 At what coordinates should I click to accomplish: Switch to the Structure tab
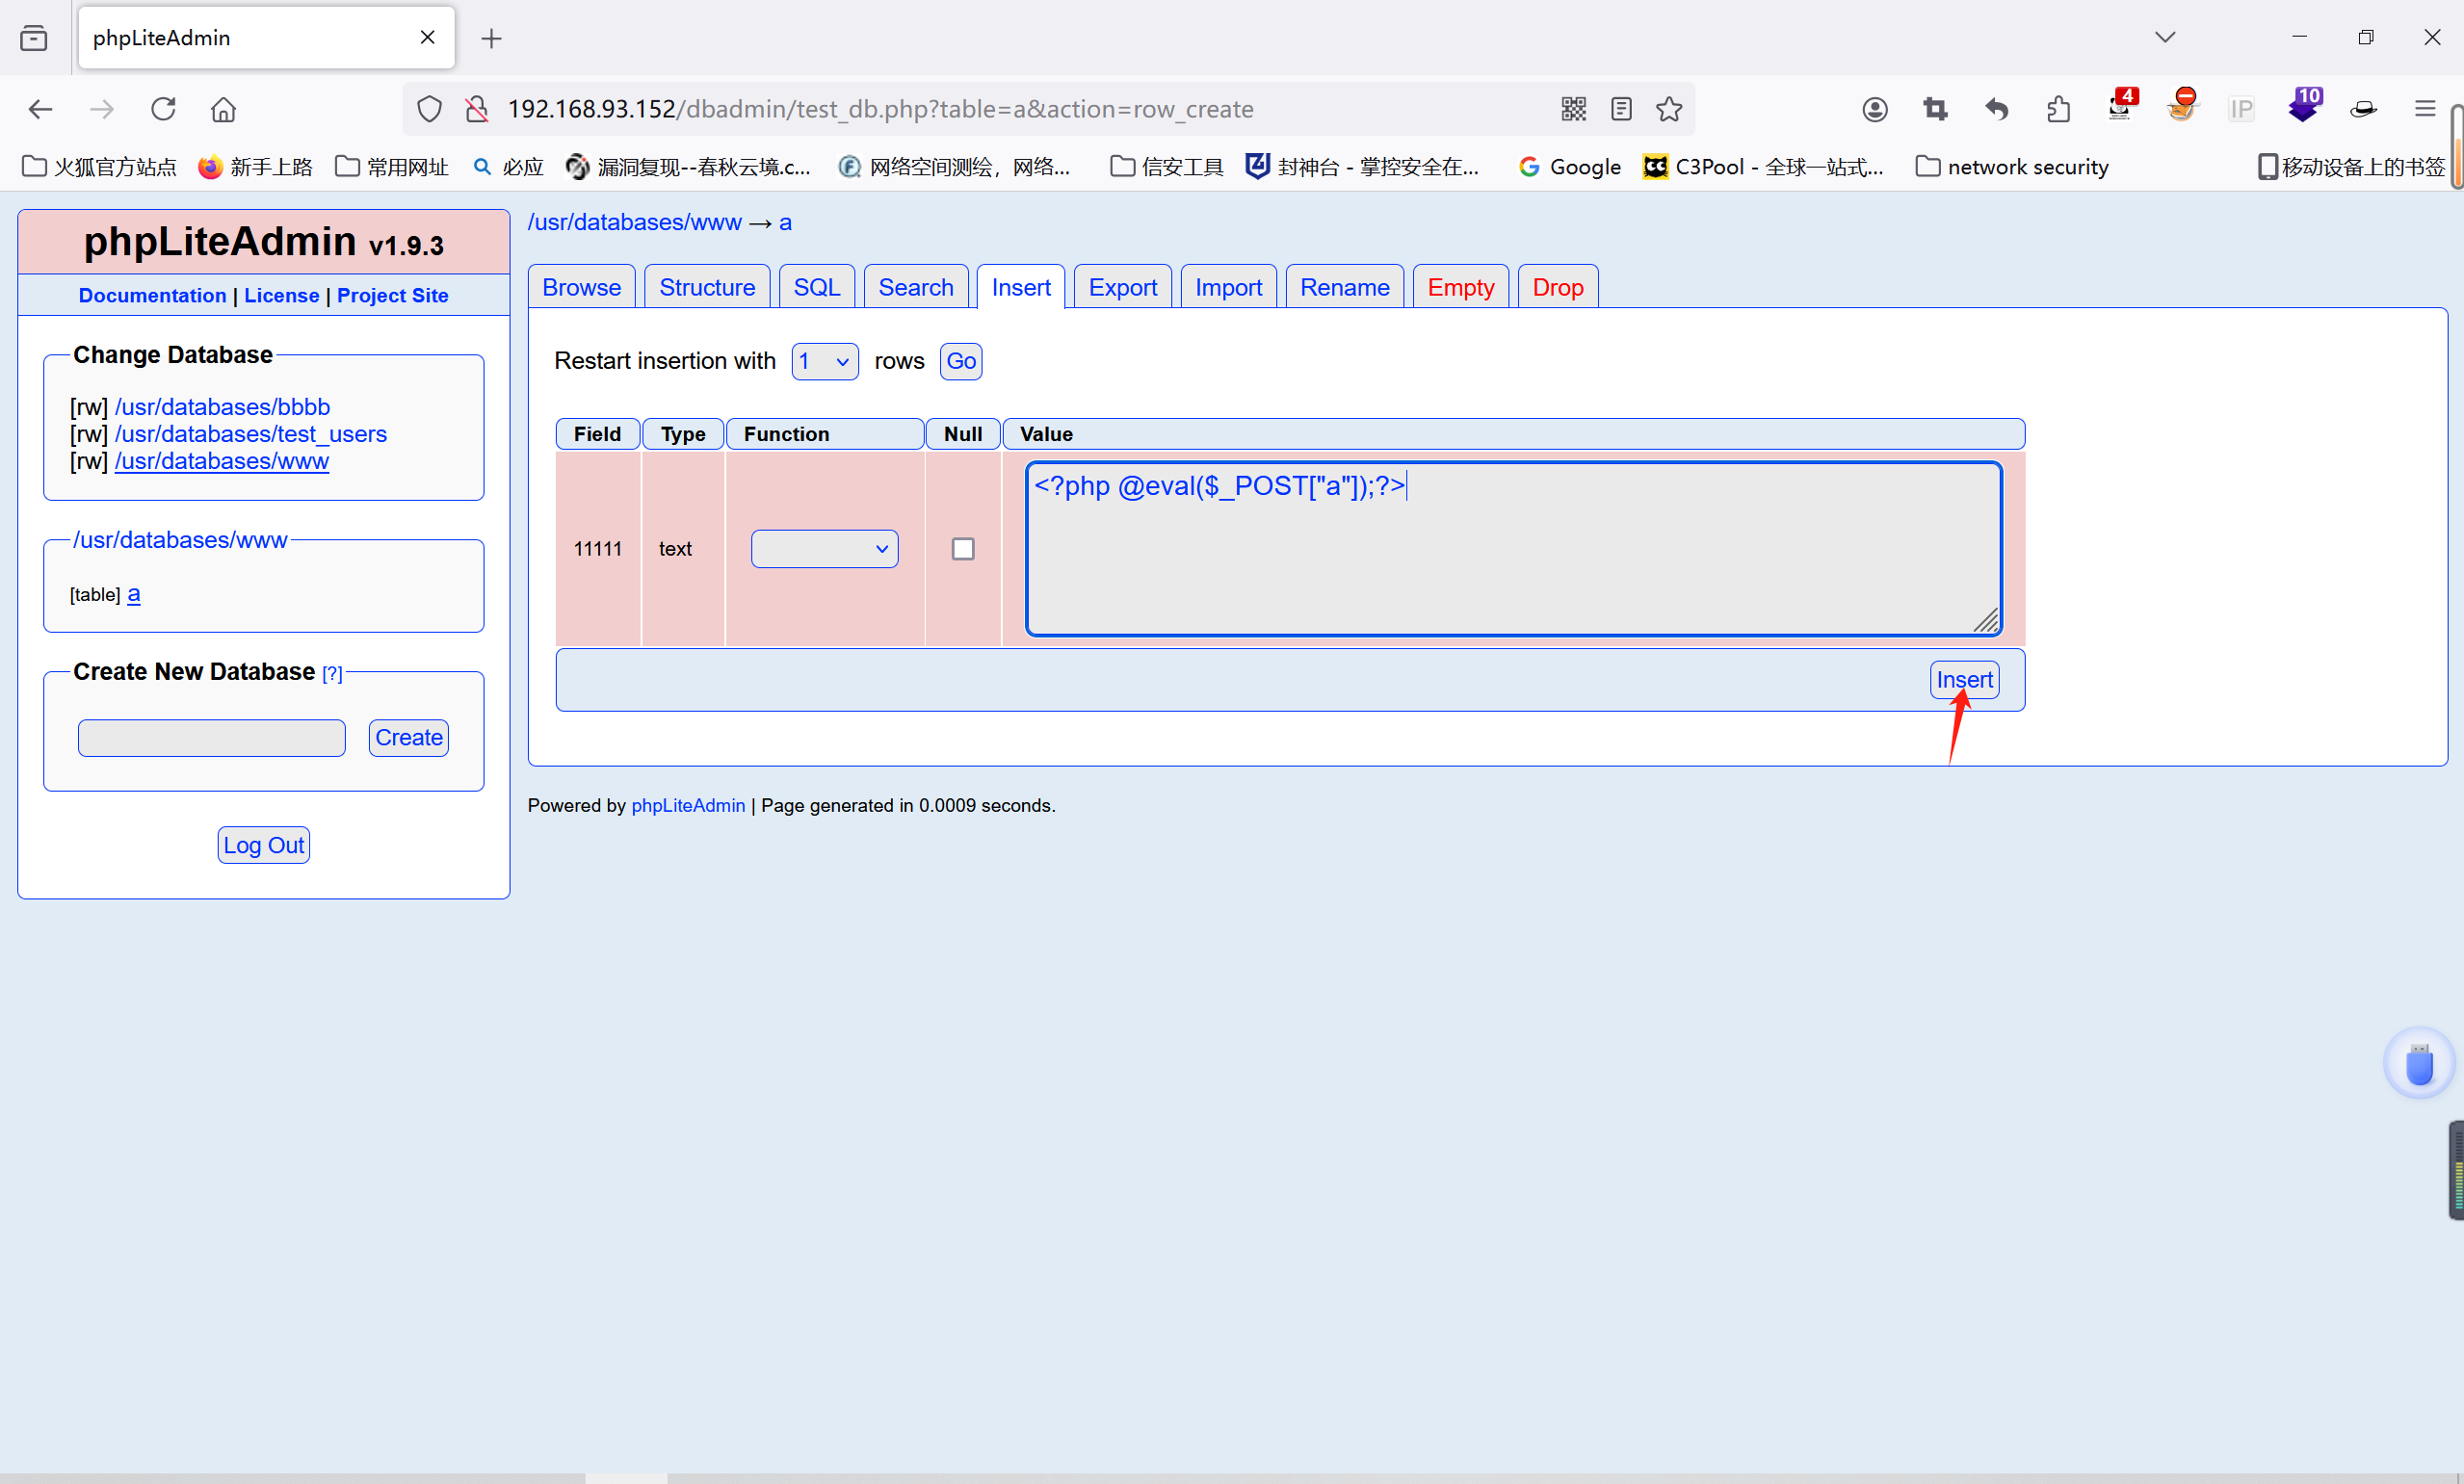coord(706,288)
